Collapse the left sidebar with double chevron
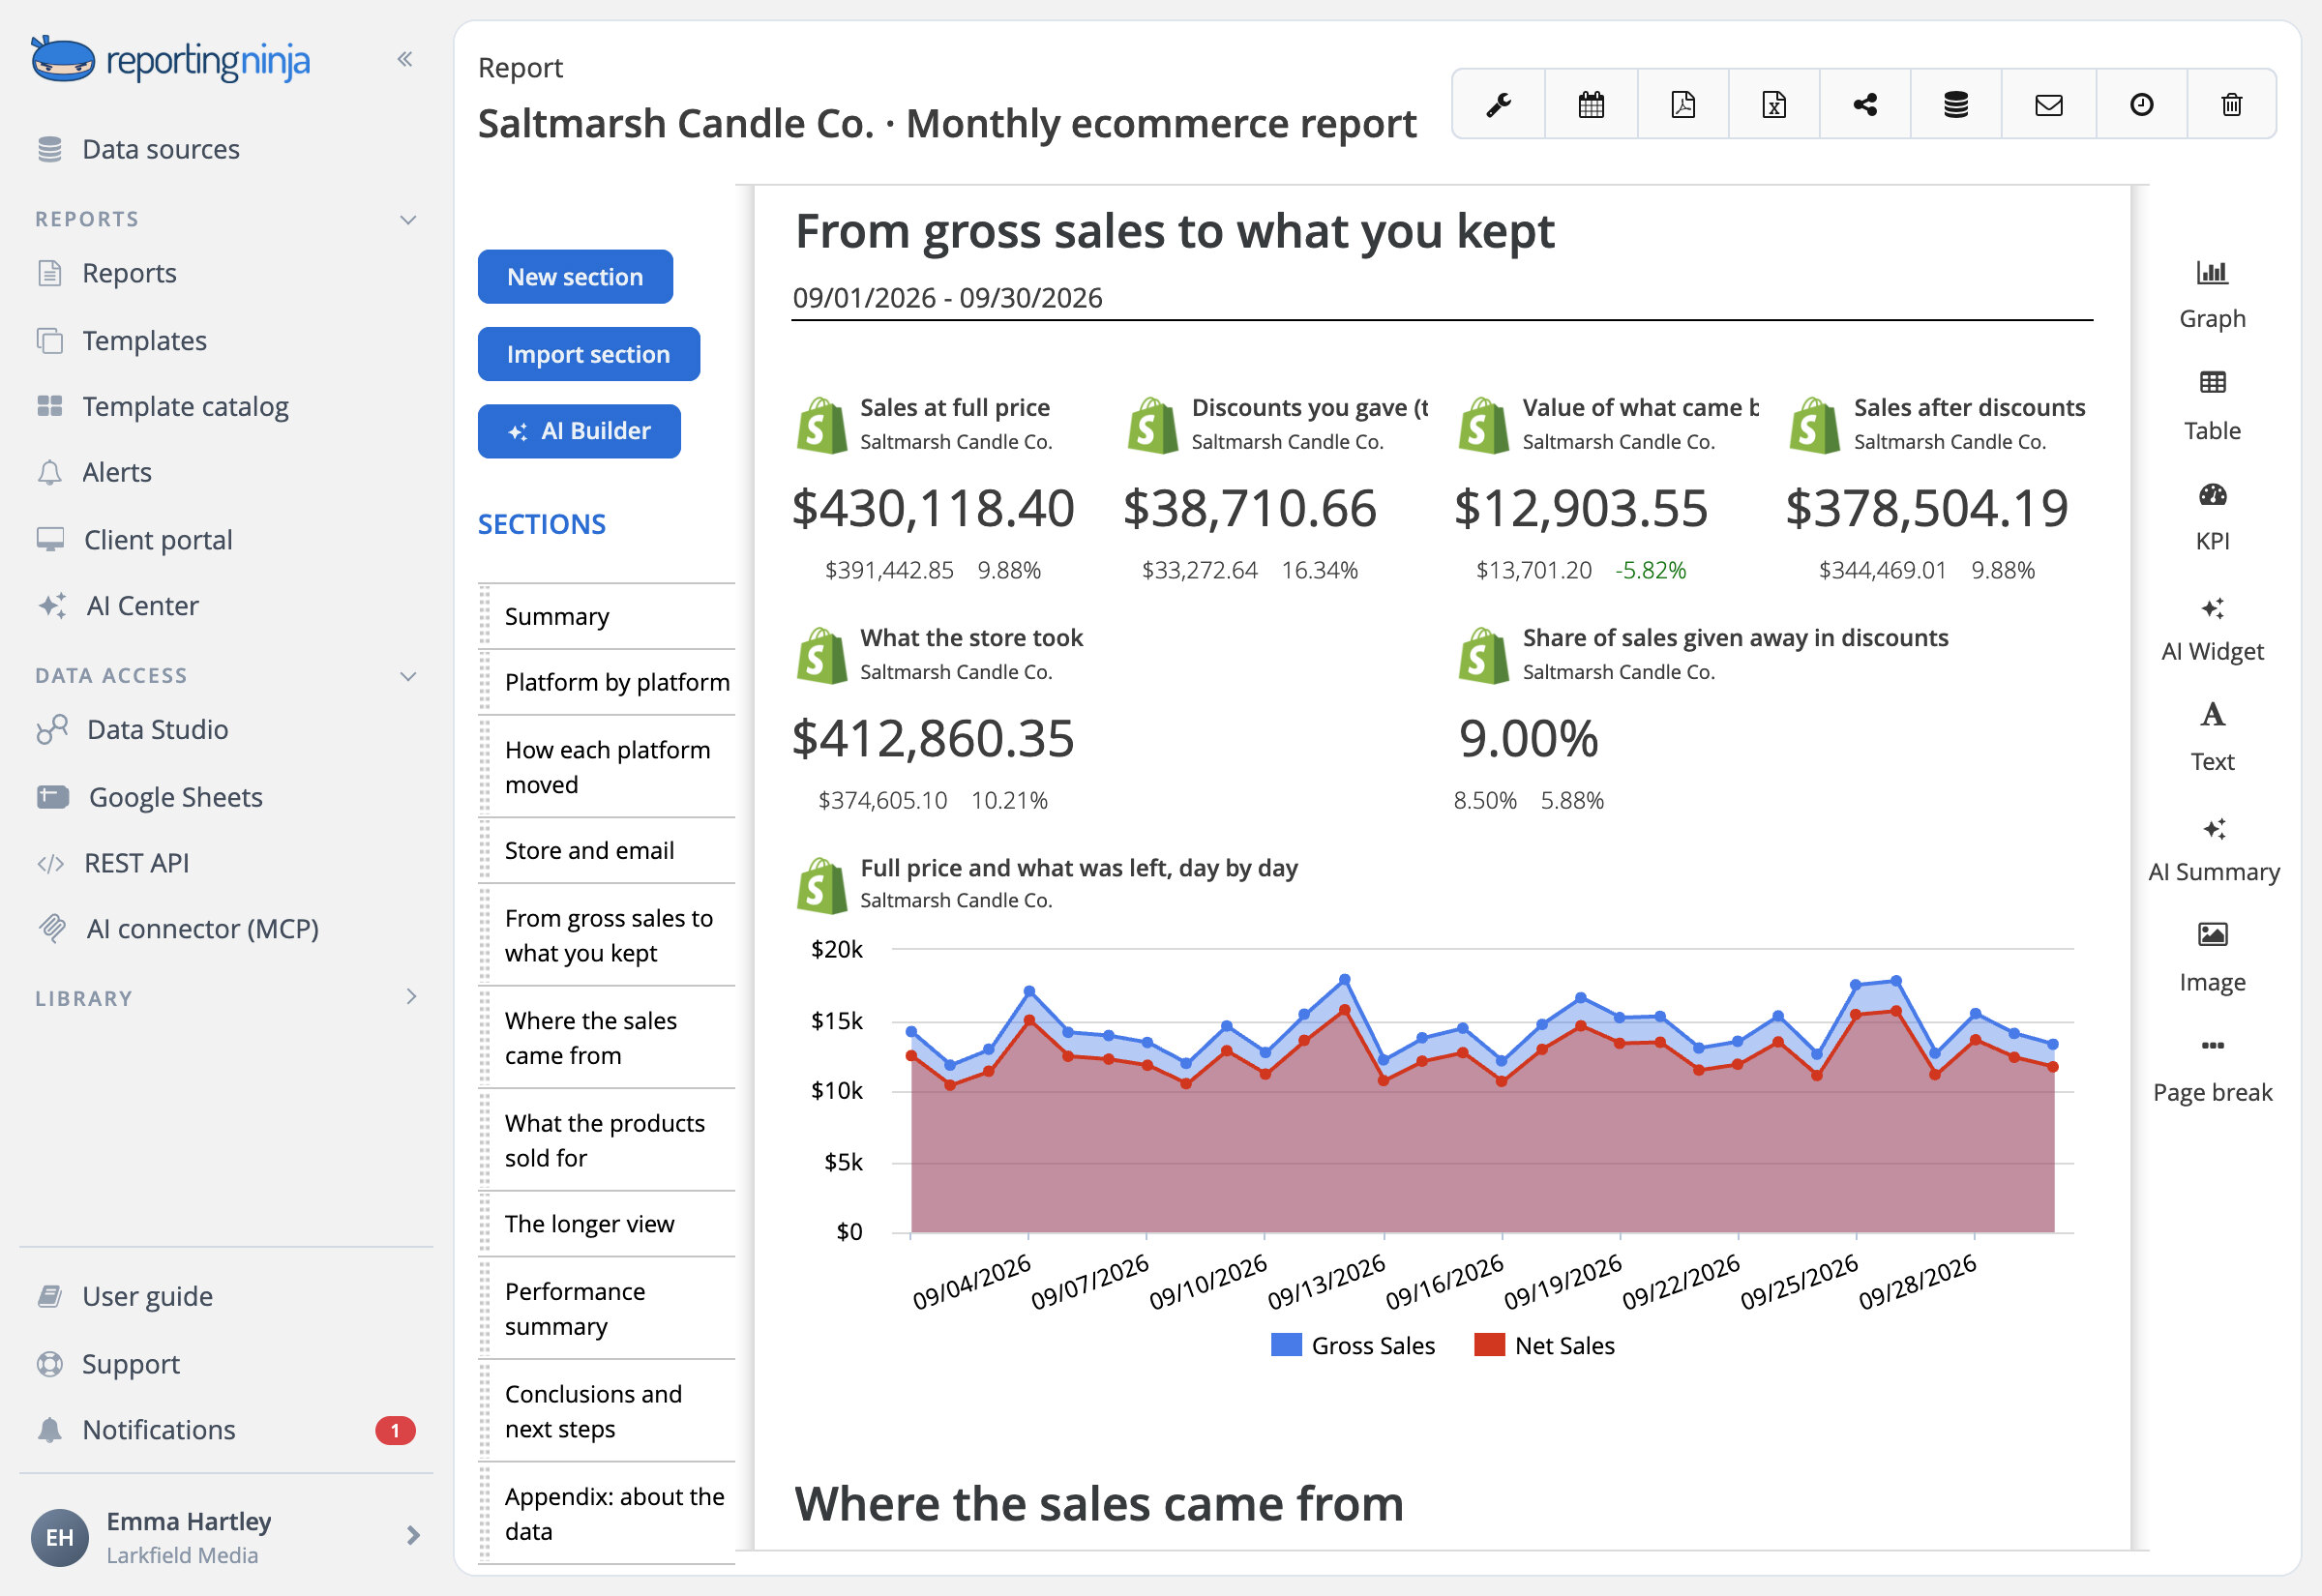Viewport: 2322px width, 1596px height. [x=405, y=59]
